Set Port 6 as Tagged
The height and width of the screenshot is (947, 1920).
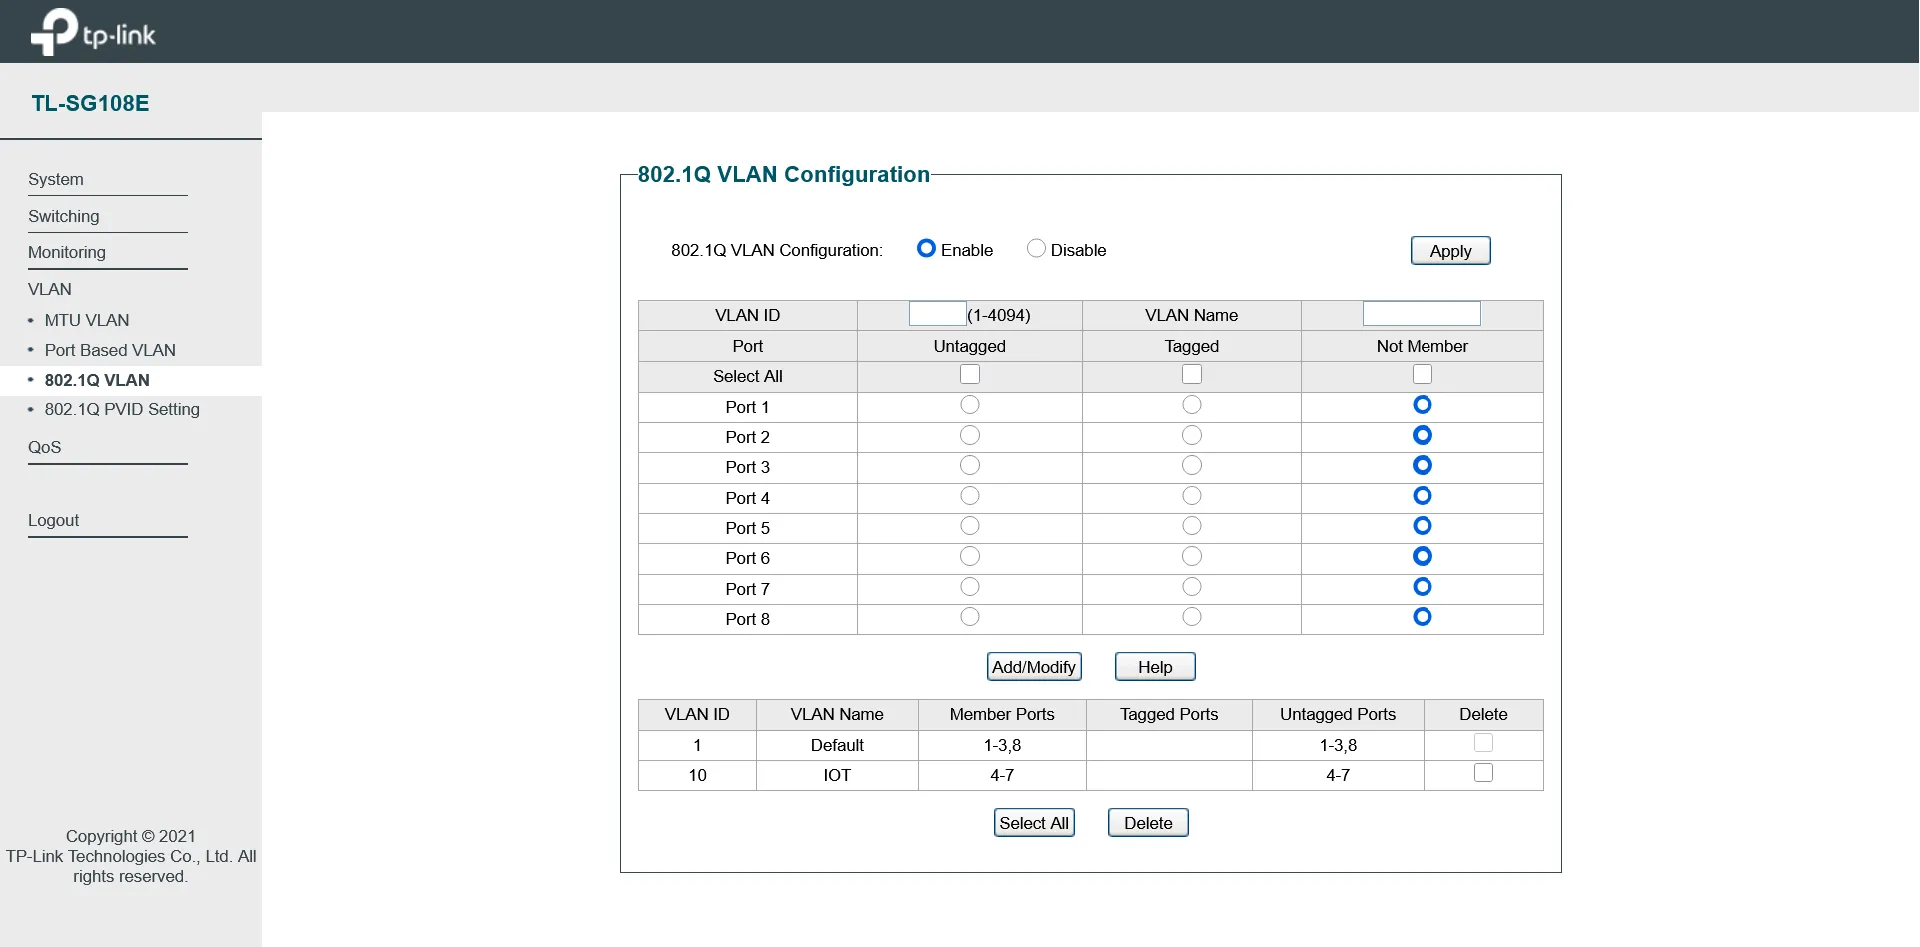click(x=1192, y=556)
